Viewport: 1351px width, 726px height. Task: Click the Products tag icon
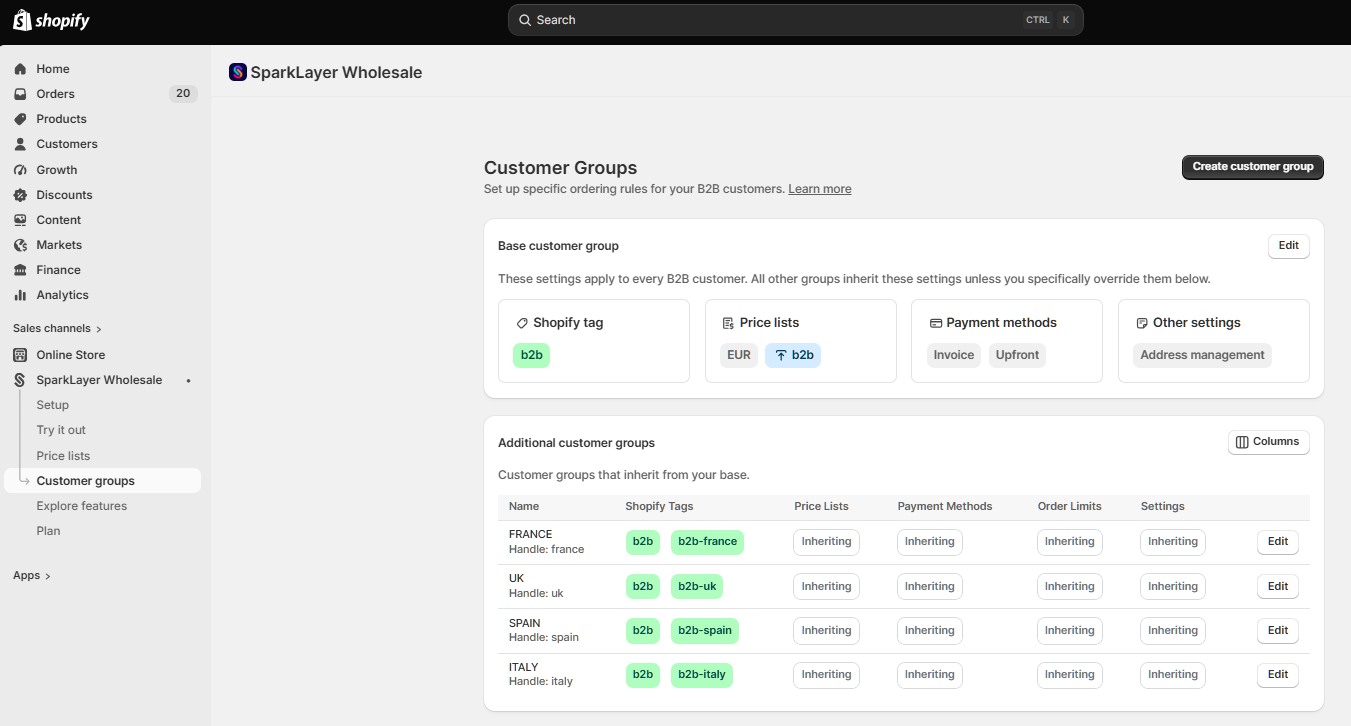coord(20,119)
